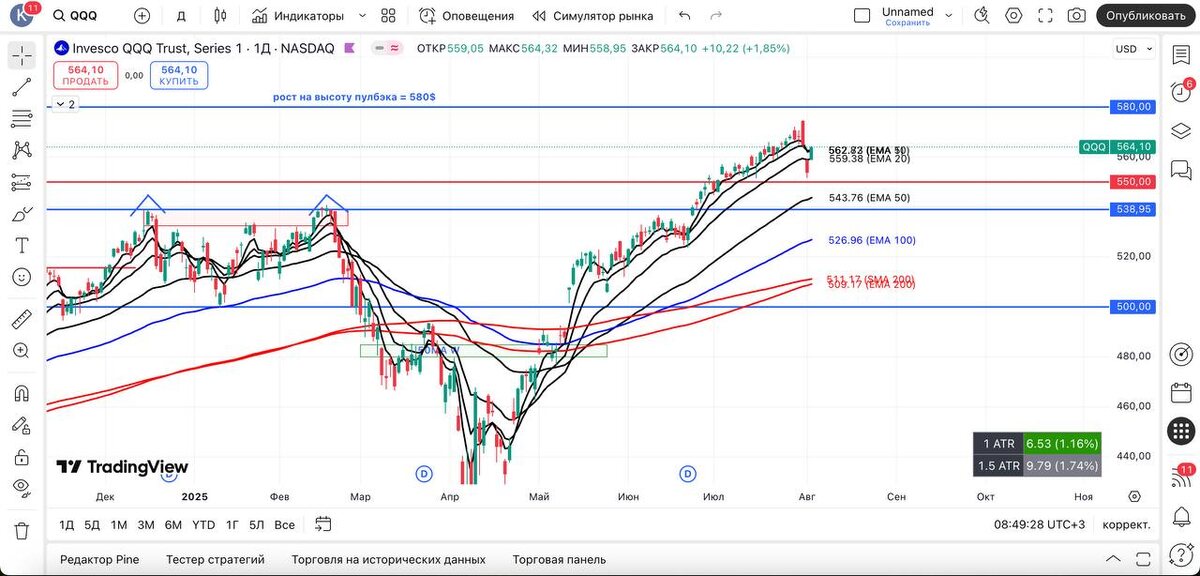Expand the indicator favorites dropdown arrow
1200x576 pixels.
(x=362, y=16)
